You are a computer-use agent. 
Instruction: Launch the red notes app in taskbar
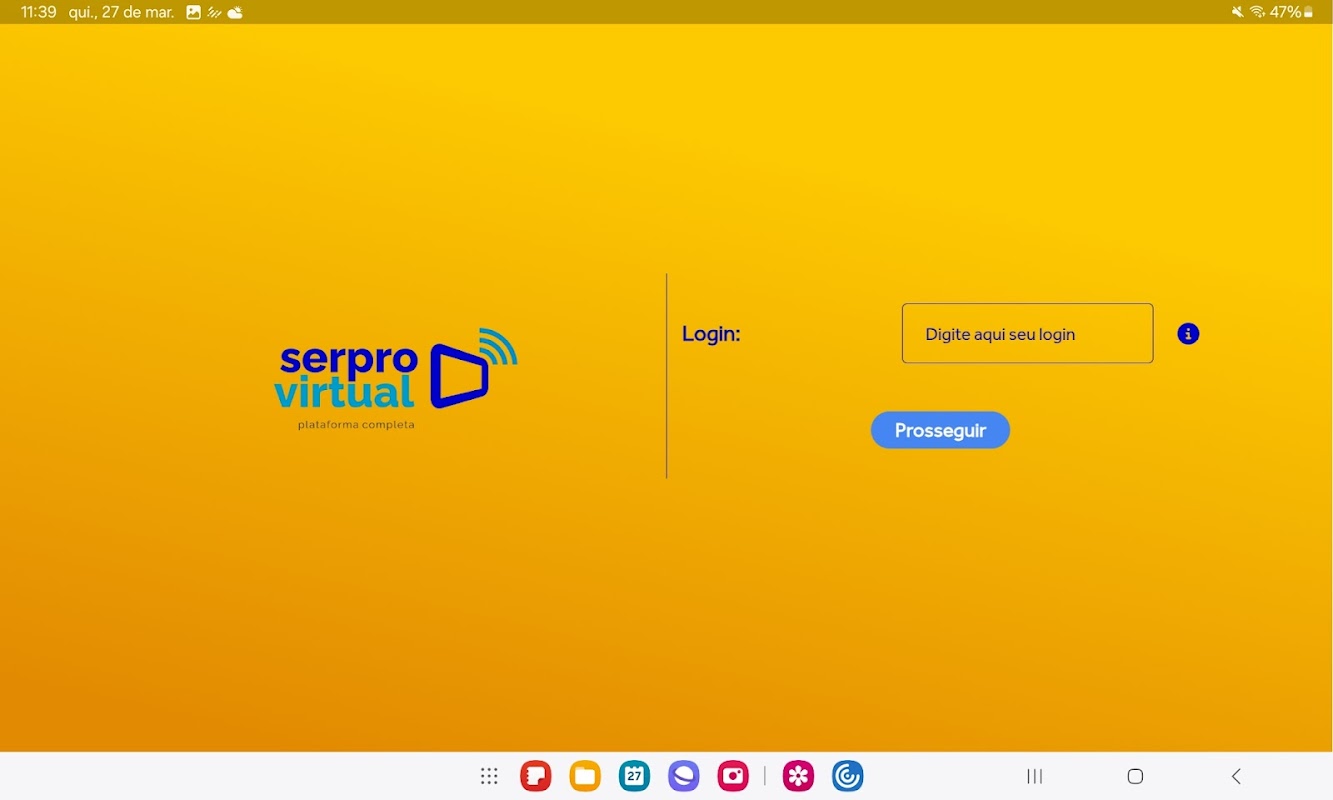point(536,776)
